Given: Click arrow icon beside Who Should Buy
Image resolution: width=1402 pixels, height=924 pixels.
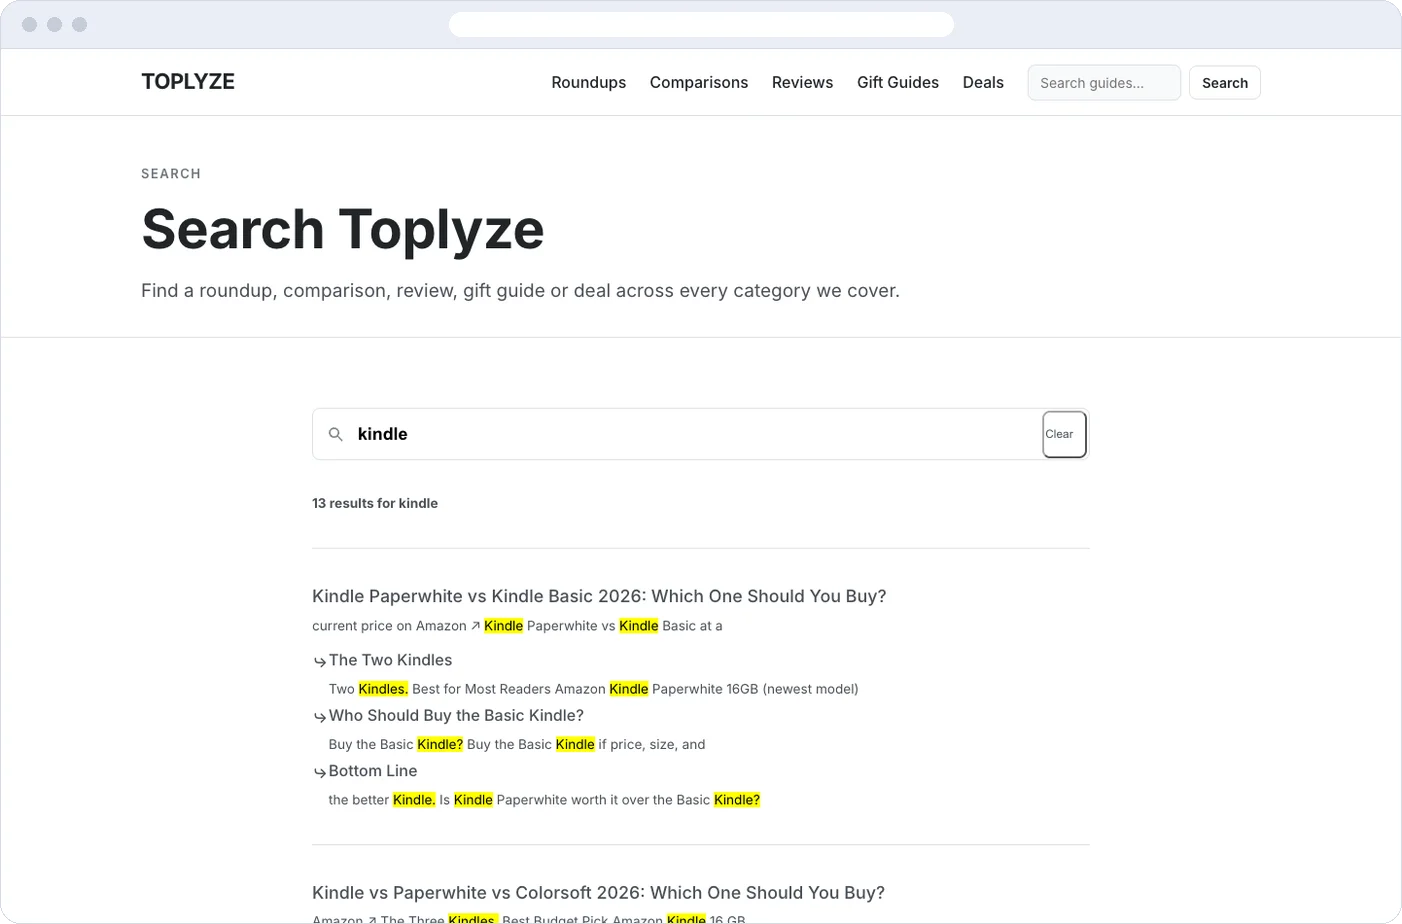Looking at the screenshot, I should point(320,716).
